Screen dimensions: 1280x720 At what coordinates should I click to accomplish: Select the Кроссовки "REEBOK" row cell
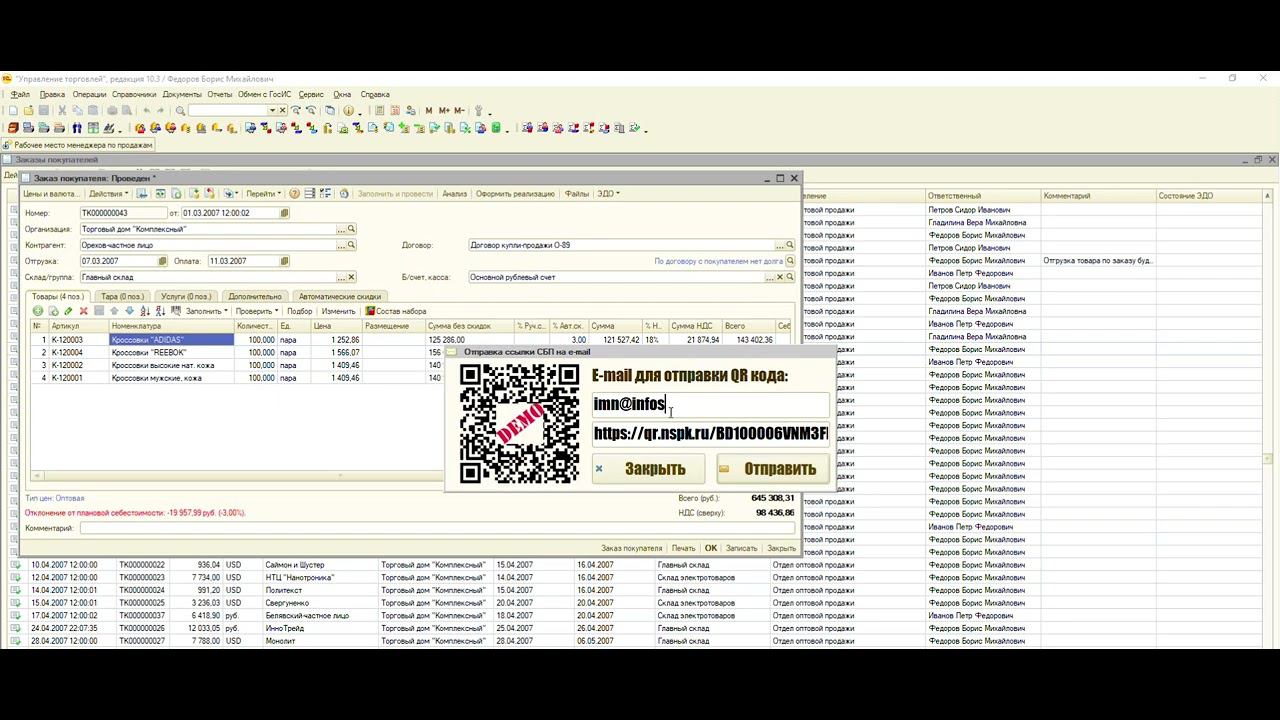pyautogui.click(x=172, y=352)
